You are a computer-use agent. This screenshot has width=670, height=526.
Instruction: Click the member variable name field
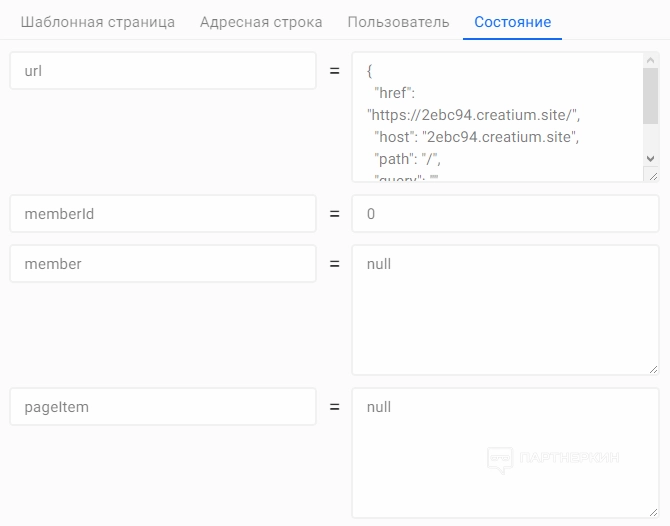(163, 264)
